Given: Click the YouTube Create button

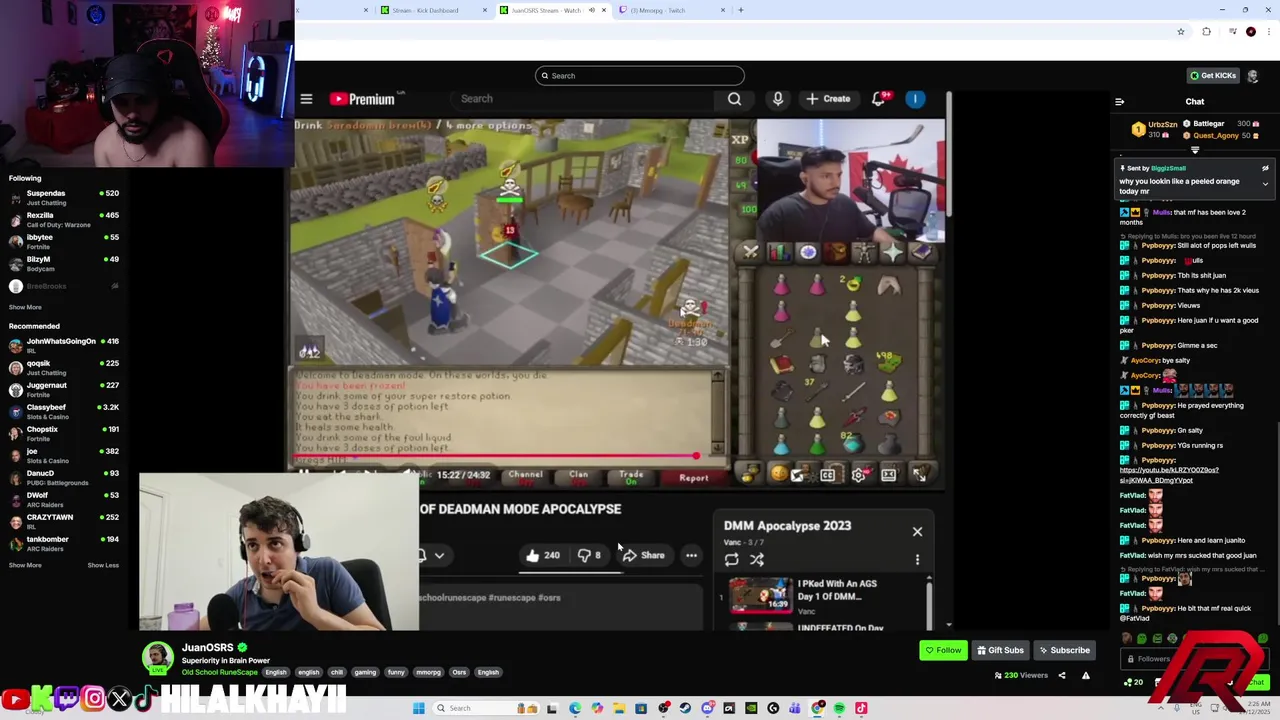Looking at the screenshot, I should point(828,99).
